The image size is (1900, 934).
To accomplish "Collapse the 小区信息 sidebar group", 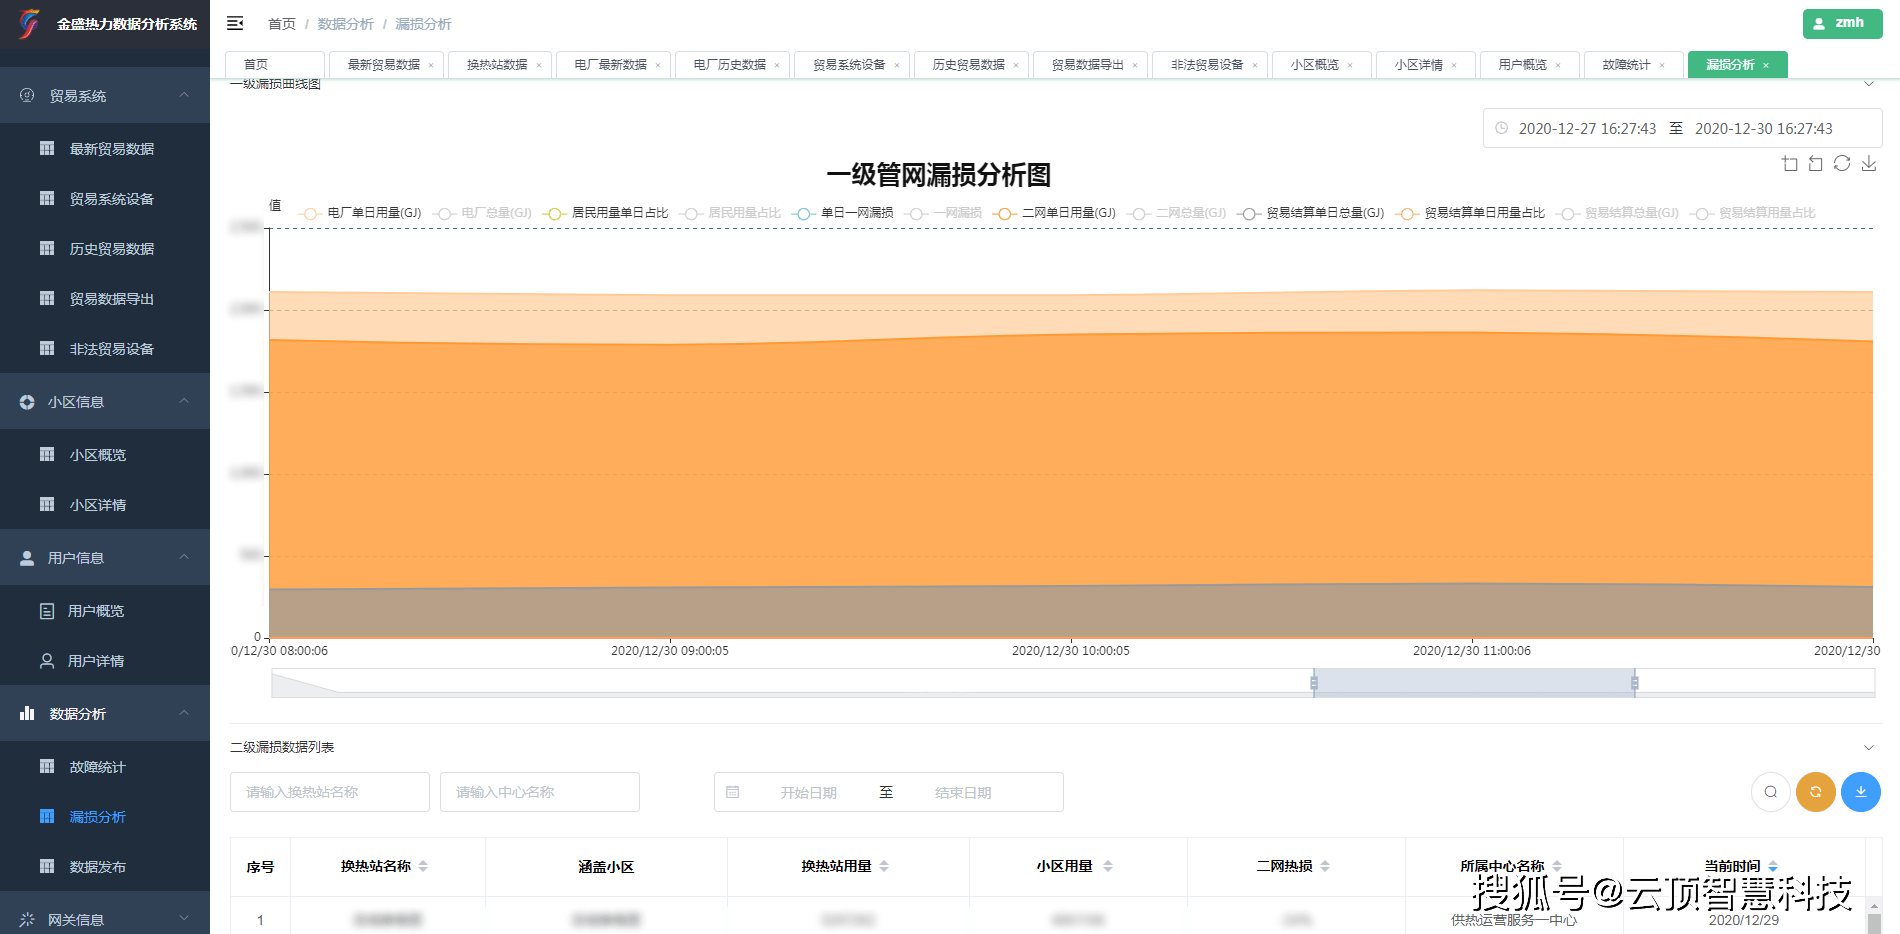I will tap(184, 401).
